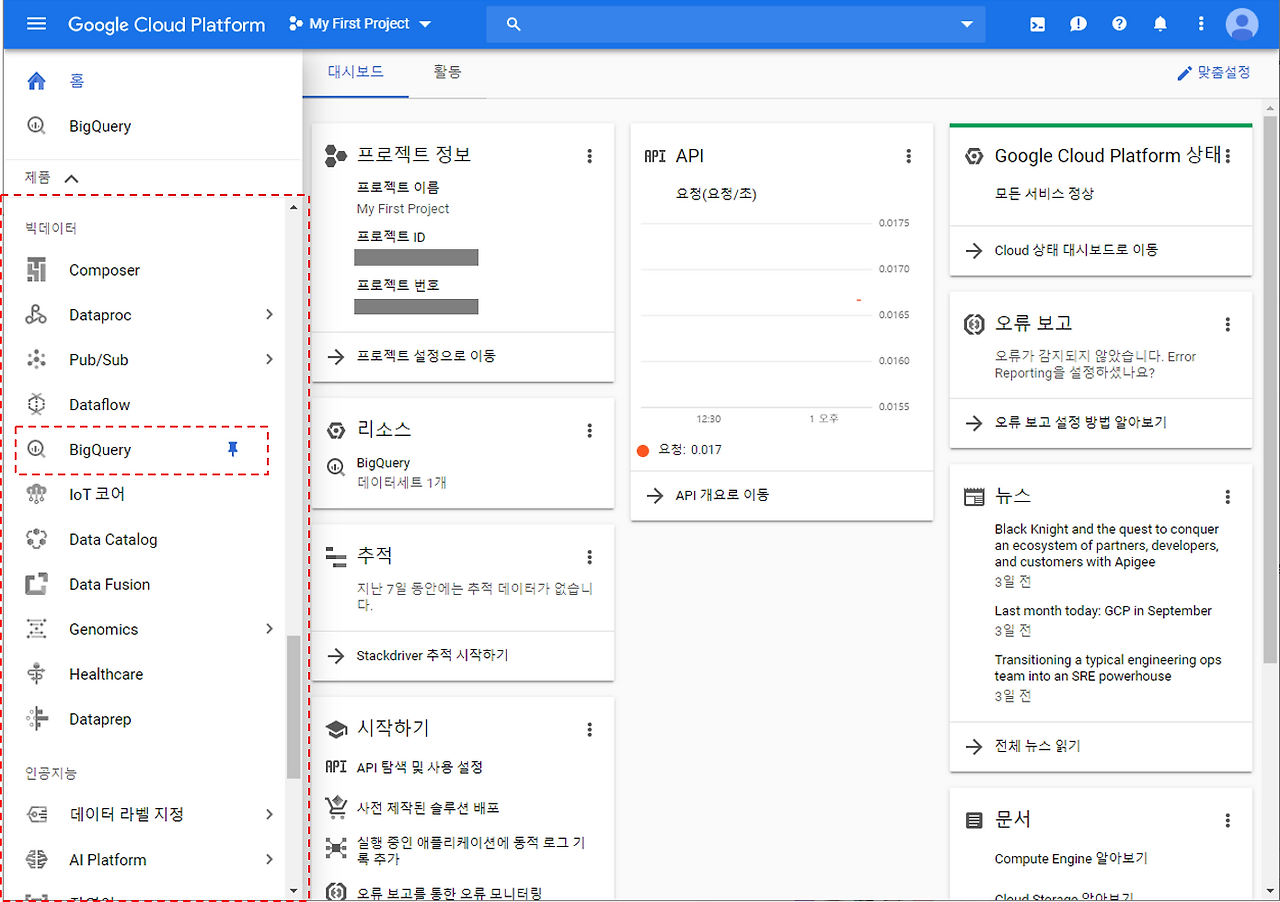This screenshot has width=1280, height=902.
Task: Switch to the 활동 tab
Action: click(447, 73)
